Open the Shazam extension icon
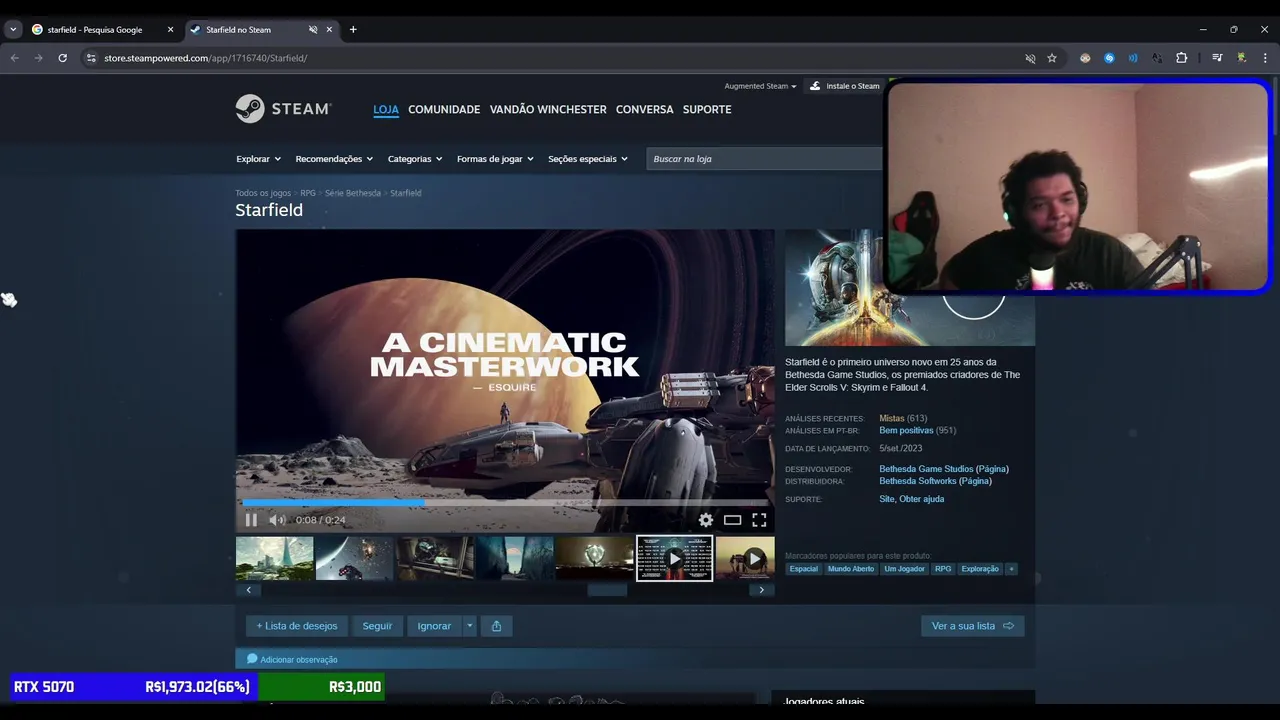The image size is (1280, 720). [1109, 58]
